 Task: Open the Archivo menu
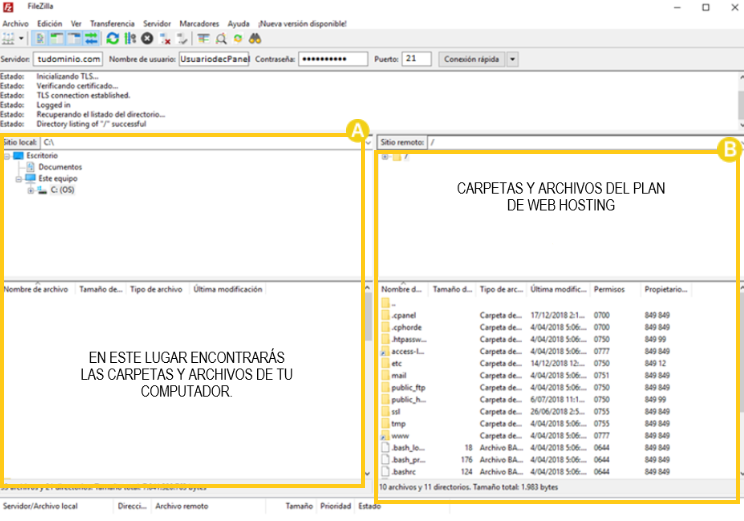pos(15,23)
